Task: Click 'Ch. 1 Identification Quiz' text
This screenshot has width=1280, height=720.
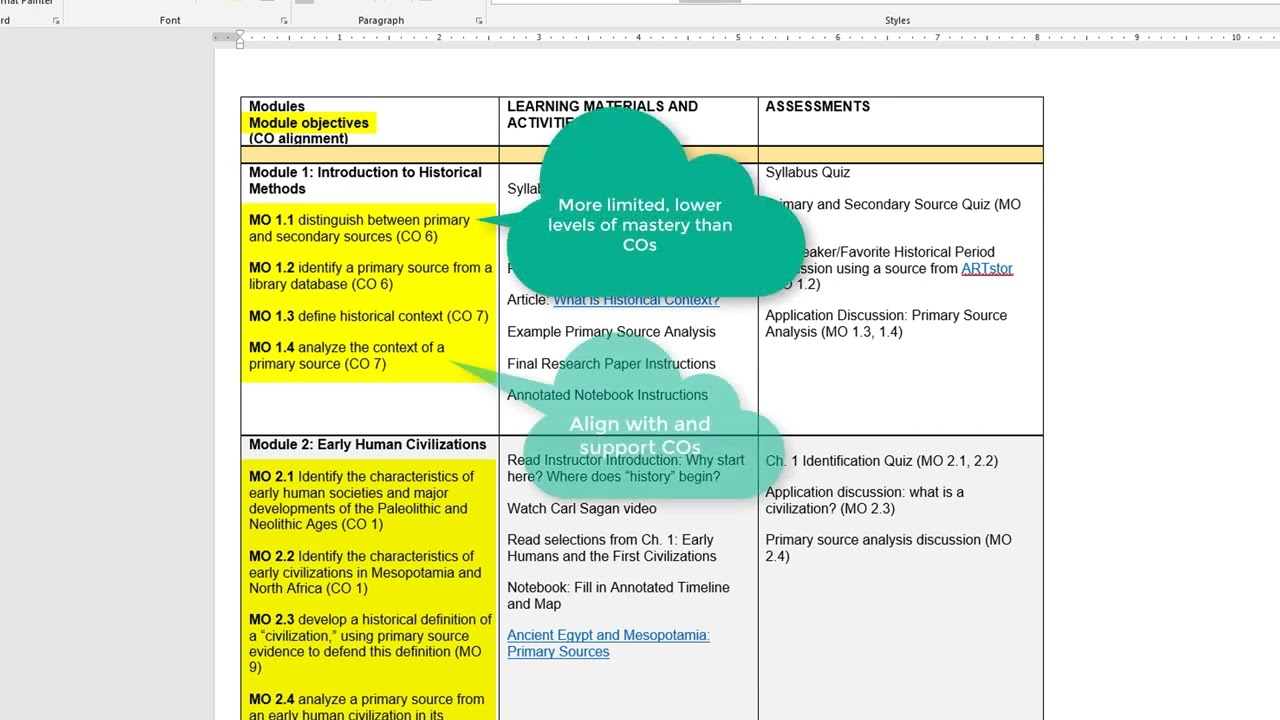Action: (882, 461)
